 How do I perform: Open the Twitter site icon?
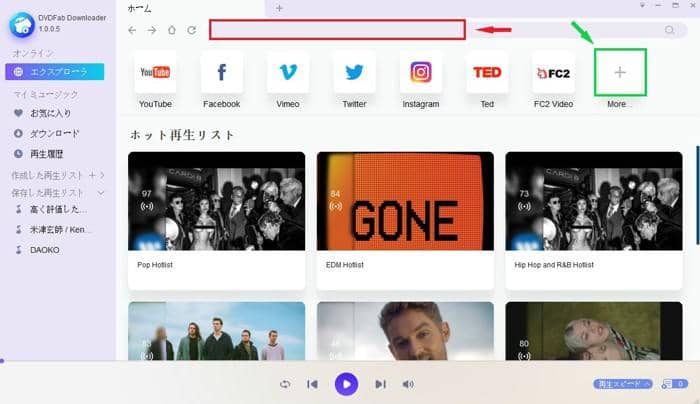point(354,72)
